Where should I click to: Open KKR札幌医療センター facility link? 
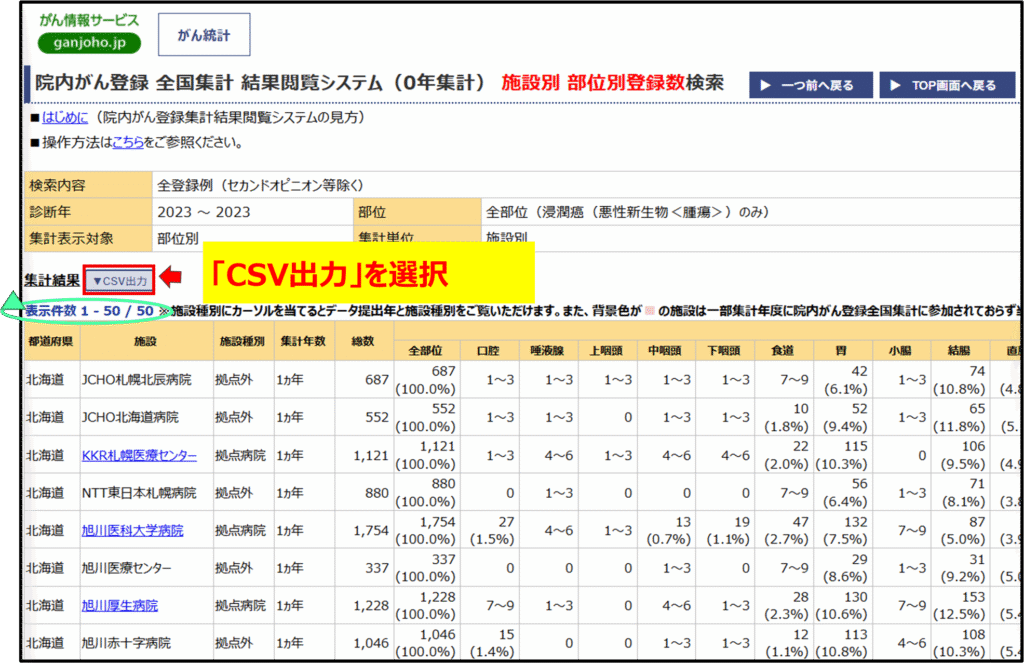[139, 455]
